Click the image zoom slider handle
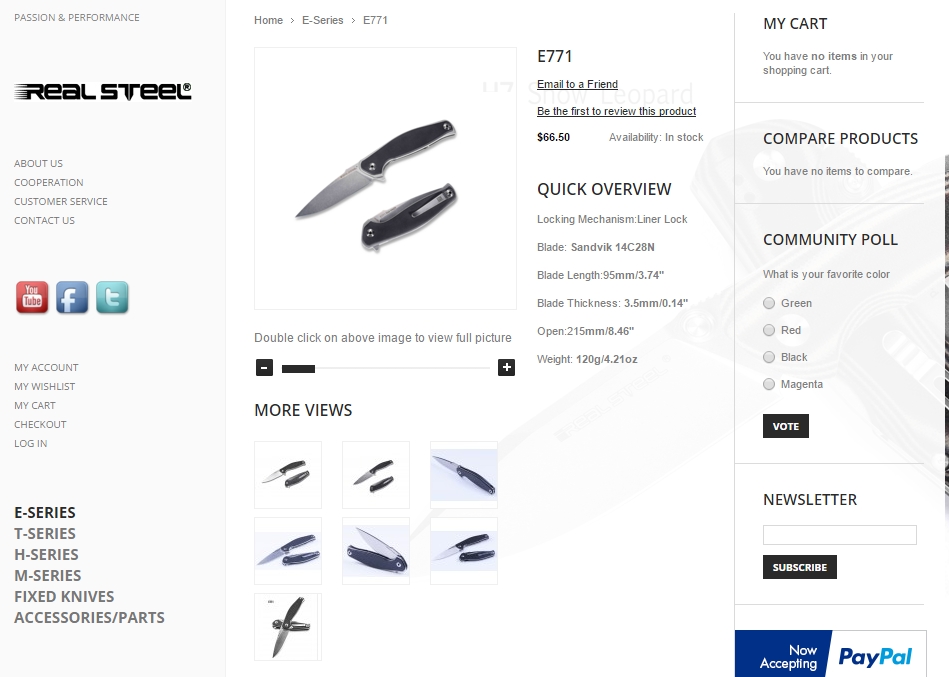Screen dimensions: 949x677 (x=298, y=368)
